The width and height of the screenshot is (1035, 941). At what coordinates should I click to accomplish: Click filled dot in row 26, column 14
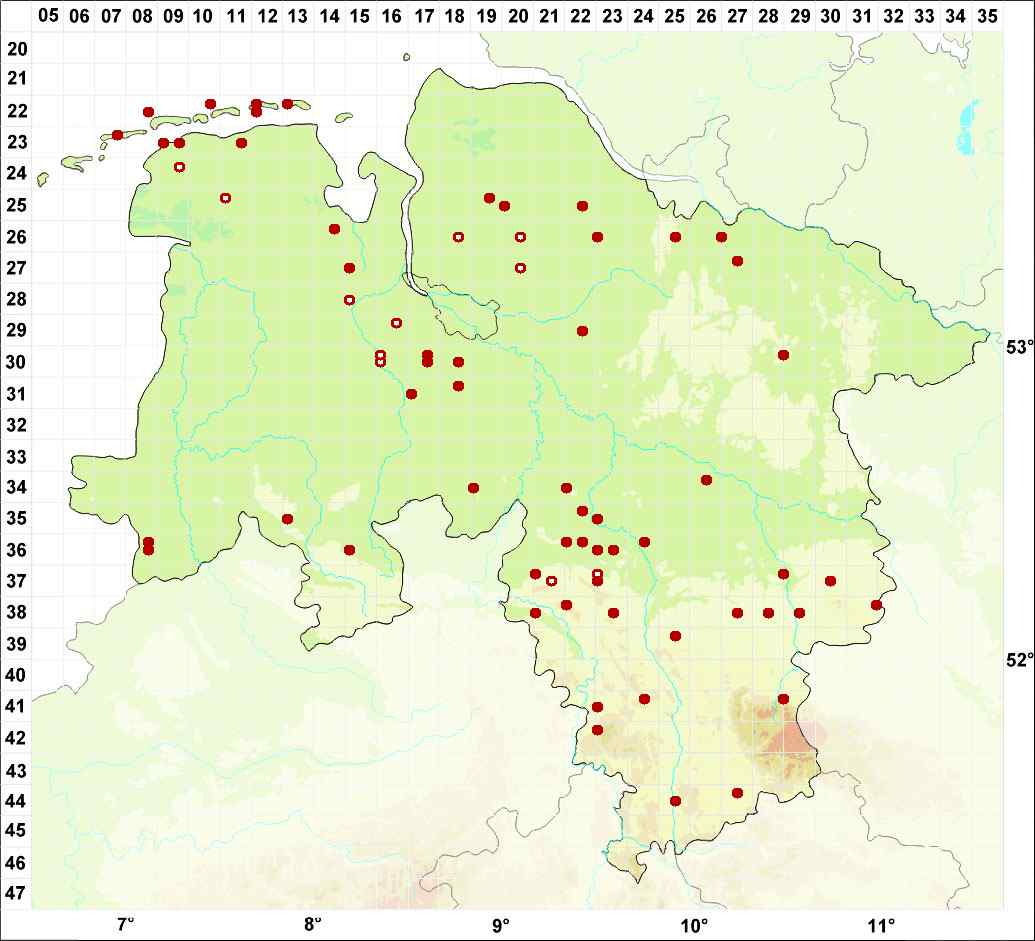[335, 229]
